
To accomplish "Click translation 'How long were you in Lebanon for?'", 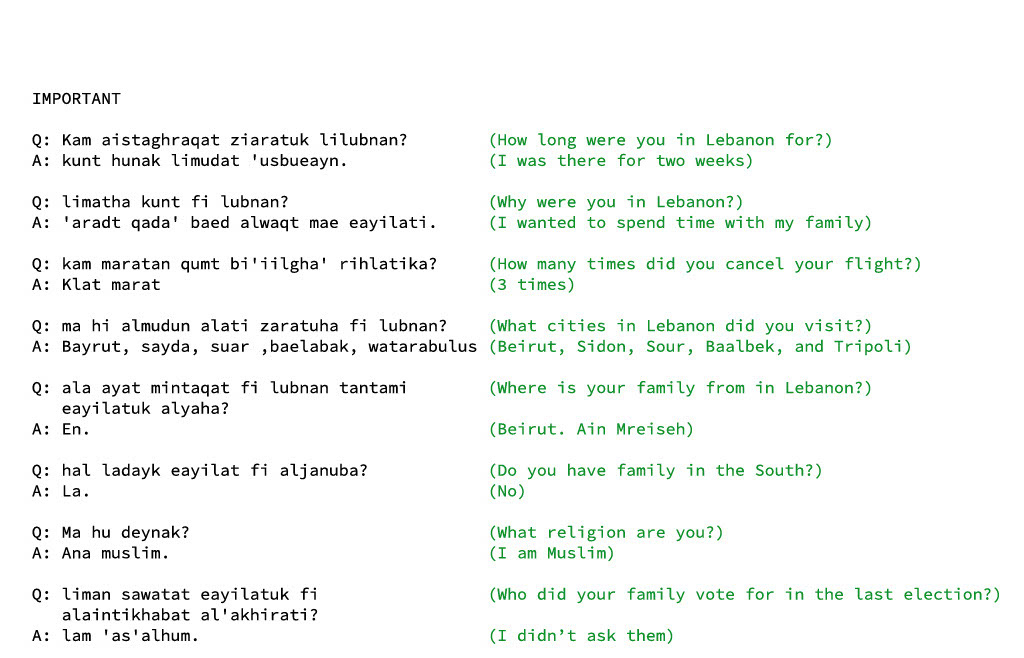I will (x=660, y=140).
